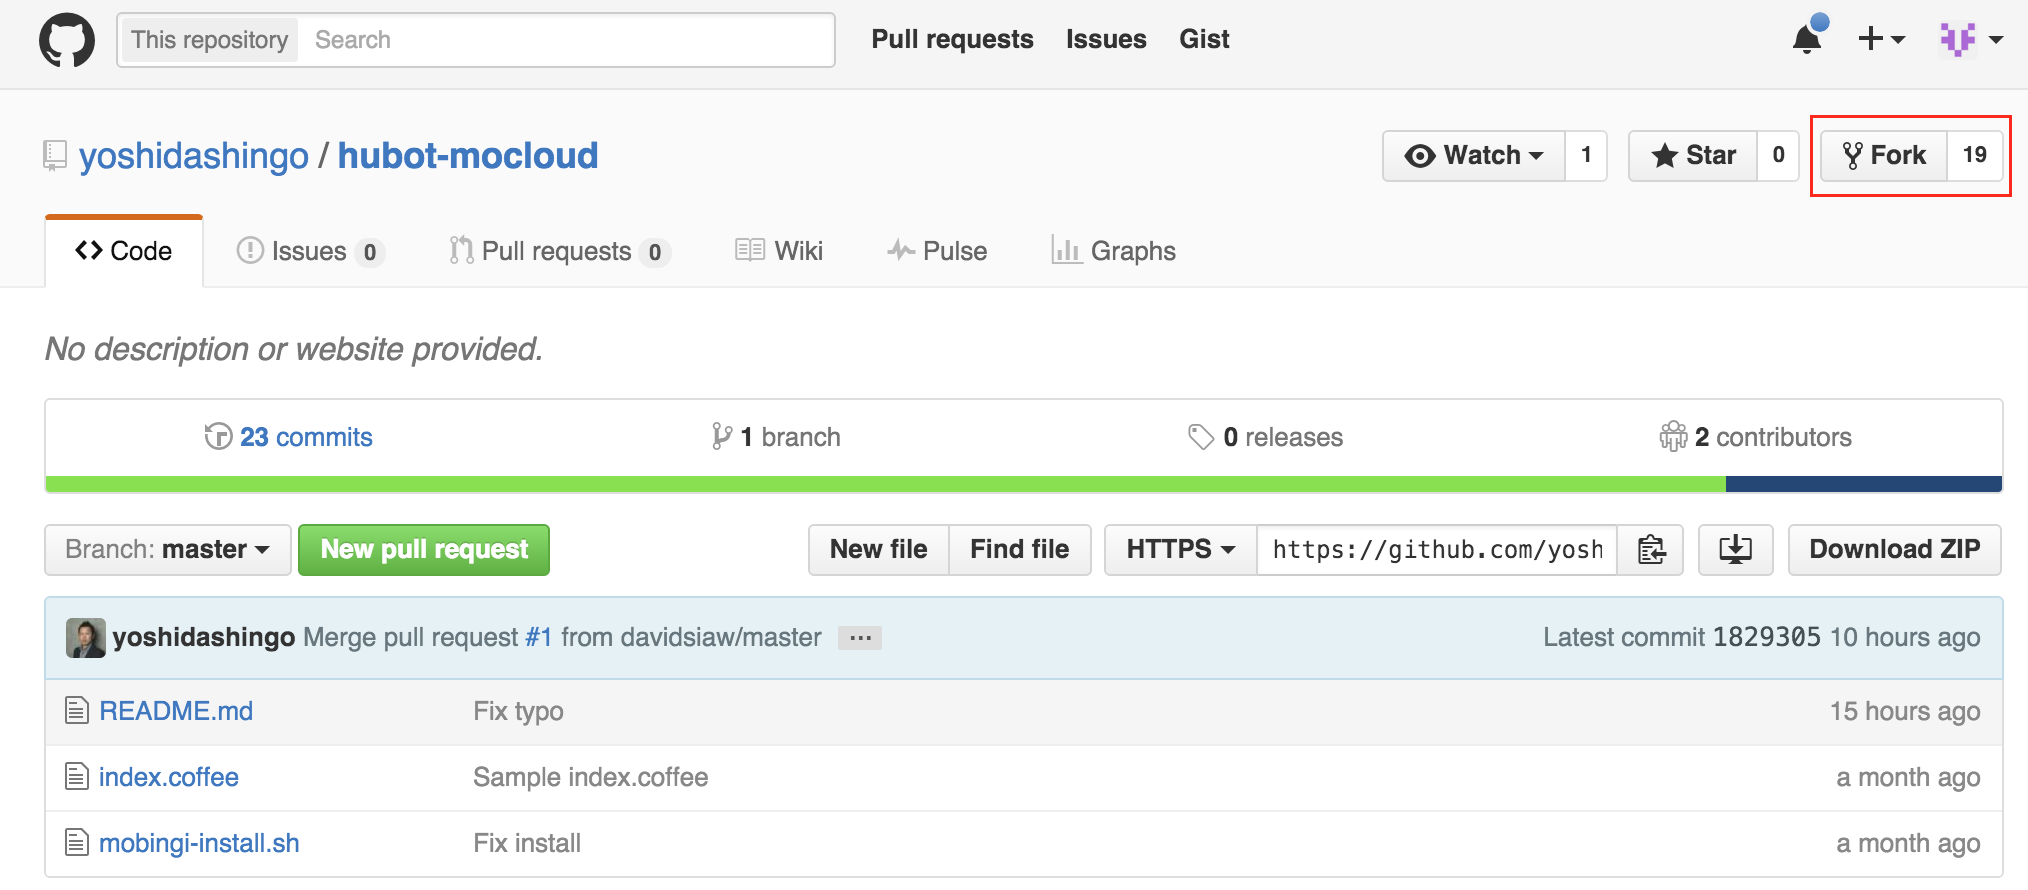2028x890 pixels.
Task: Click New pull request button
Action: [x=424, y=550]
